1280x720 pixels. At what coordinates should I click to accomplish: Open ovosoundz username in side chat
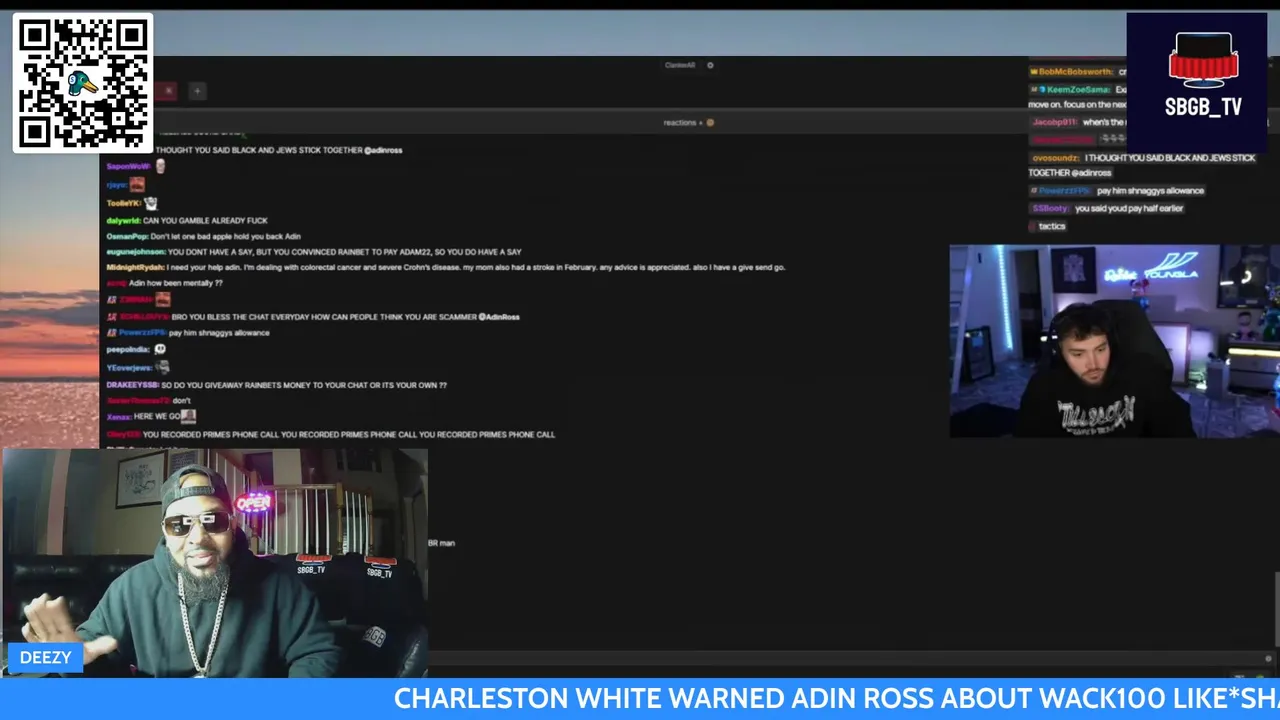pyautogui.click(x=1056, y=158)
